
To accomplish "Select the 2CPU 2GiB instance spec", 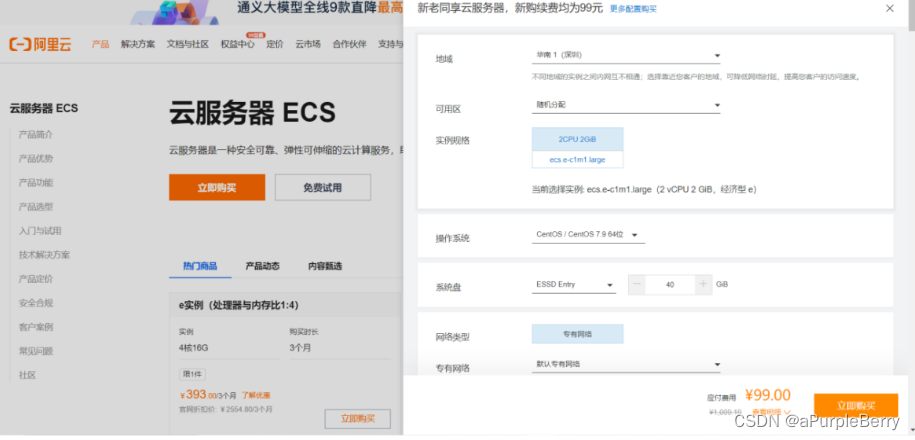I will tap(577, 139).
